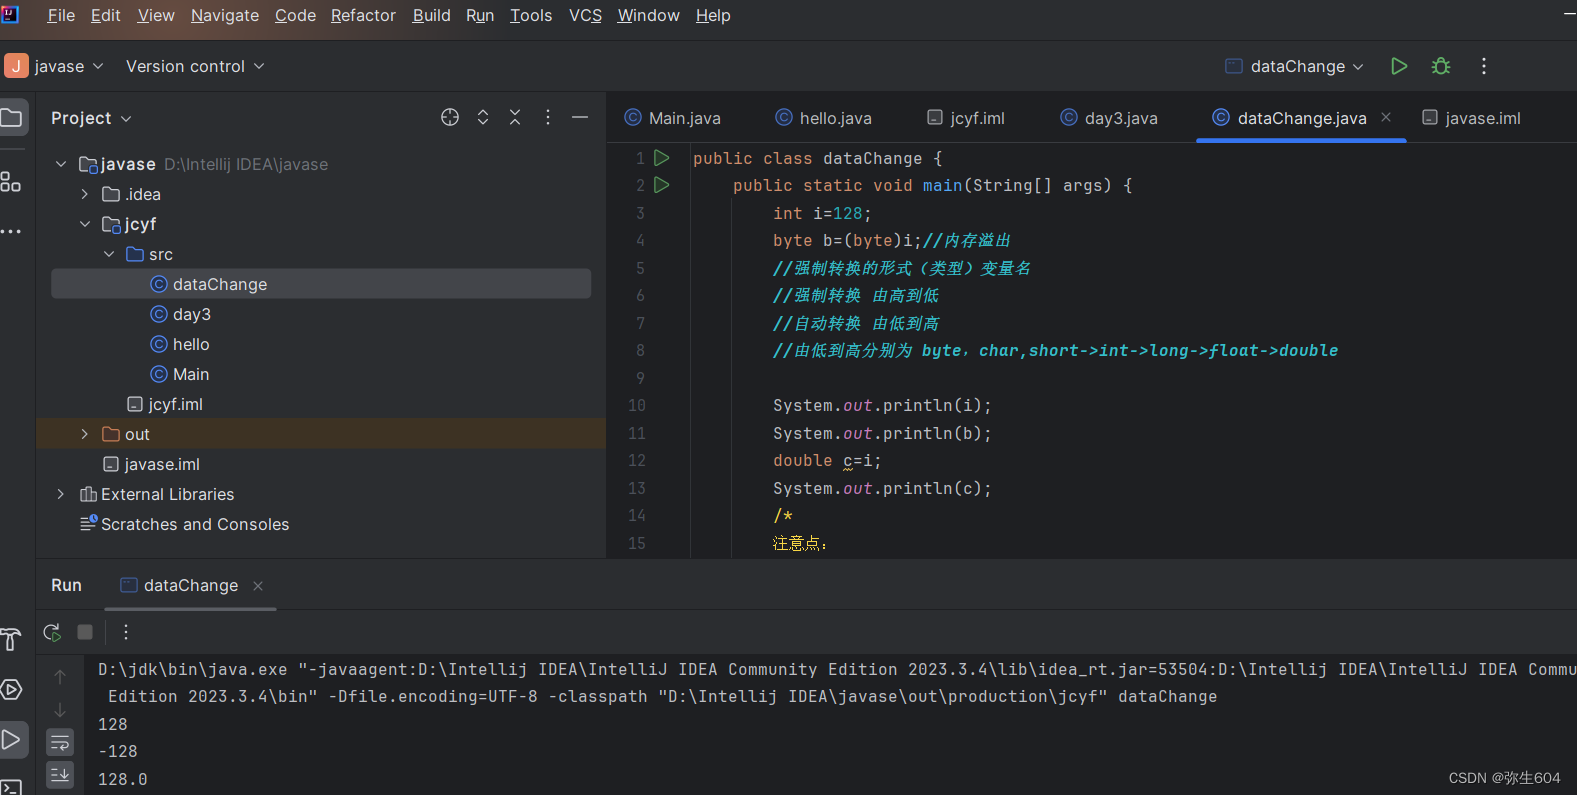Select opened file in Project tree
1577x795 pixels.
click(450, 117)
